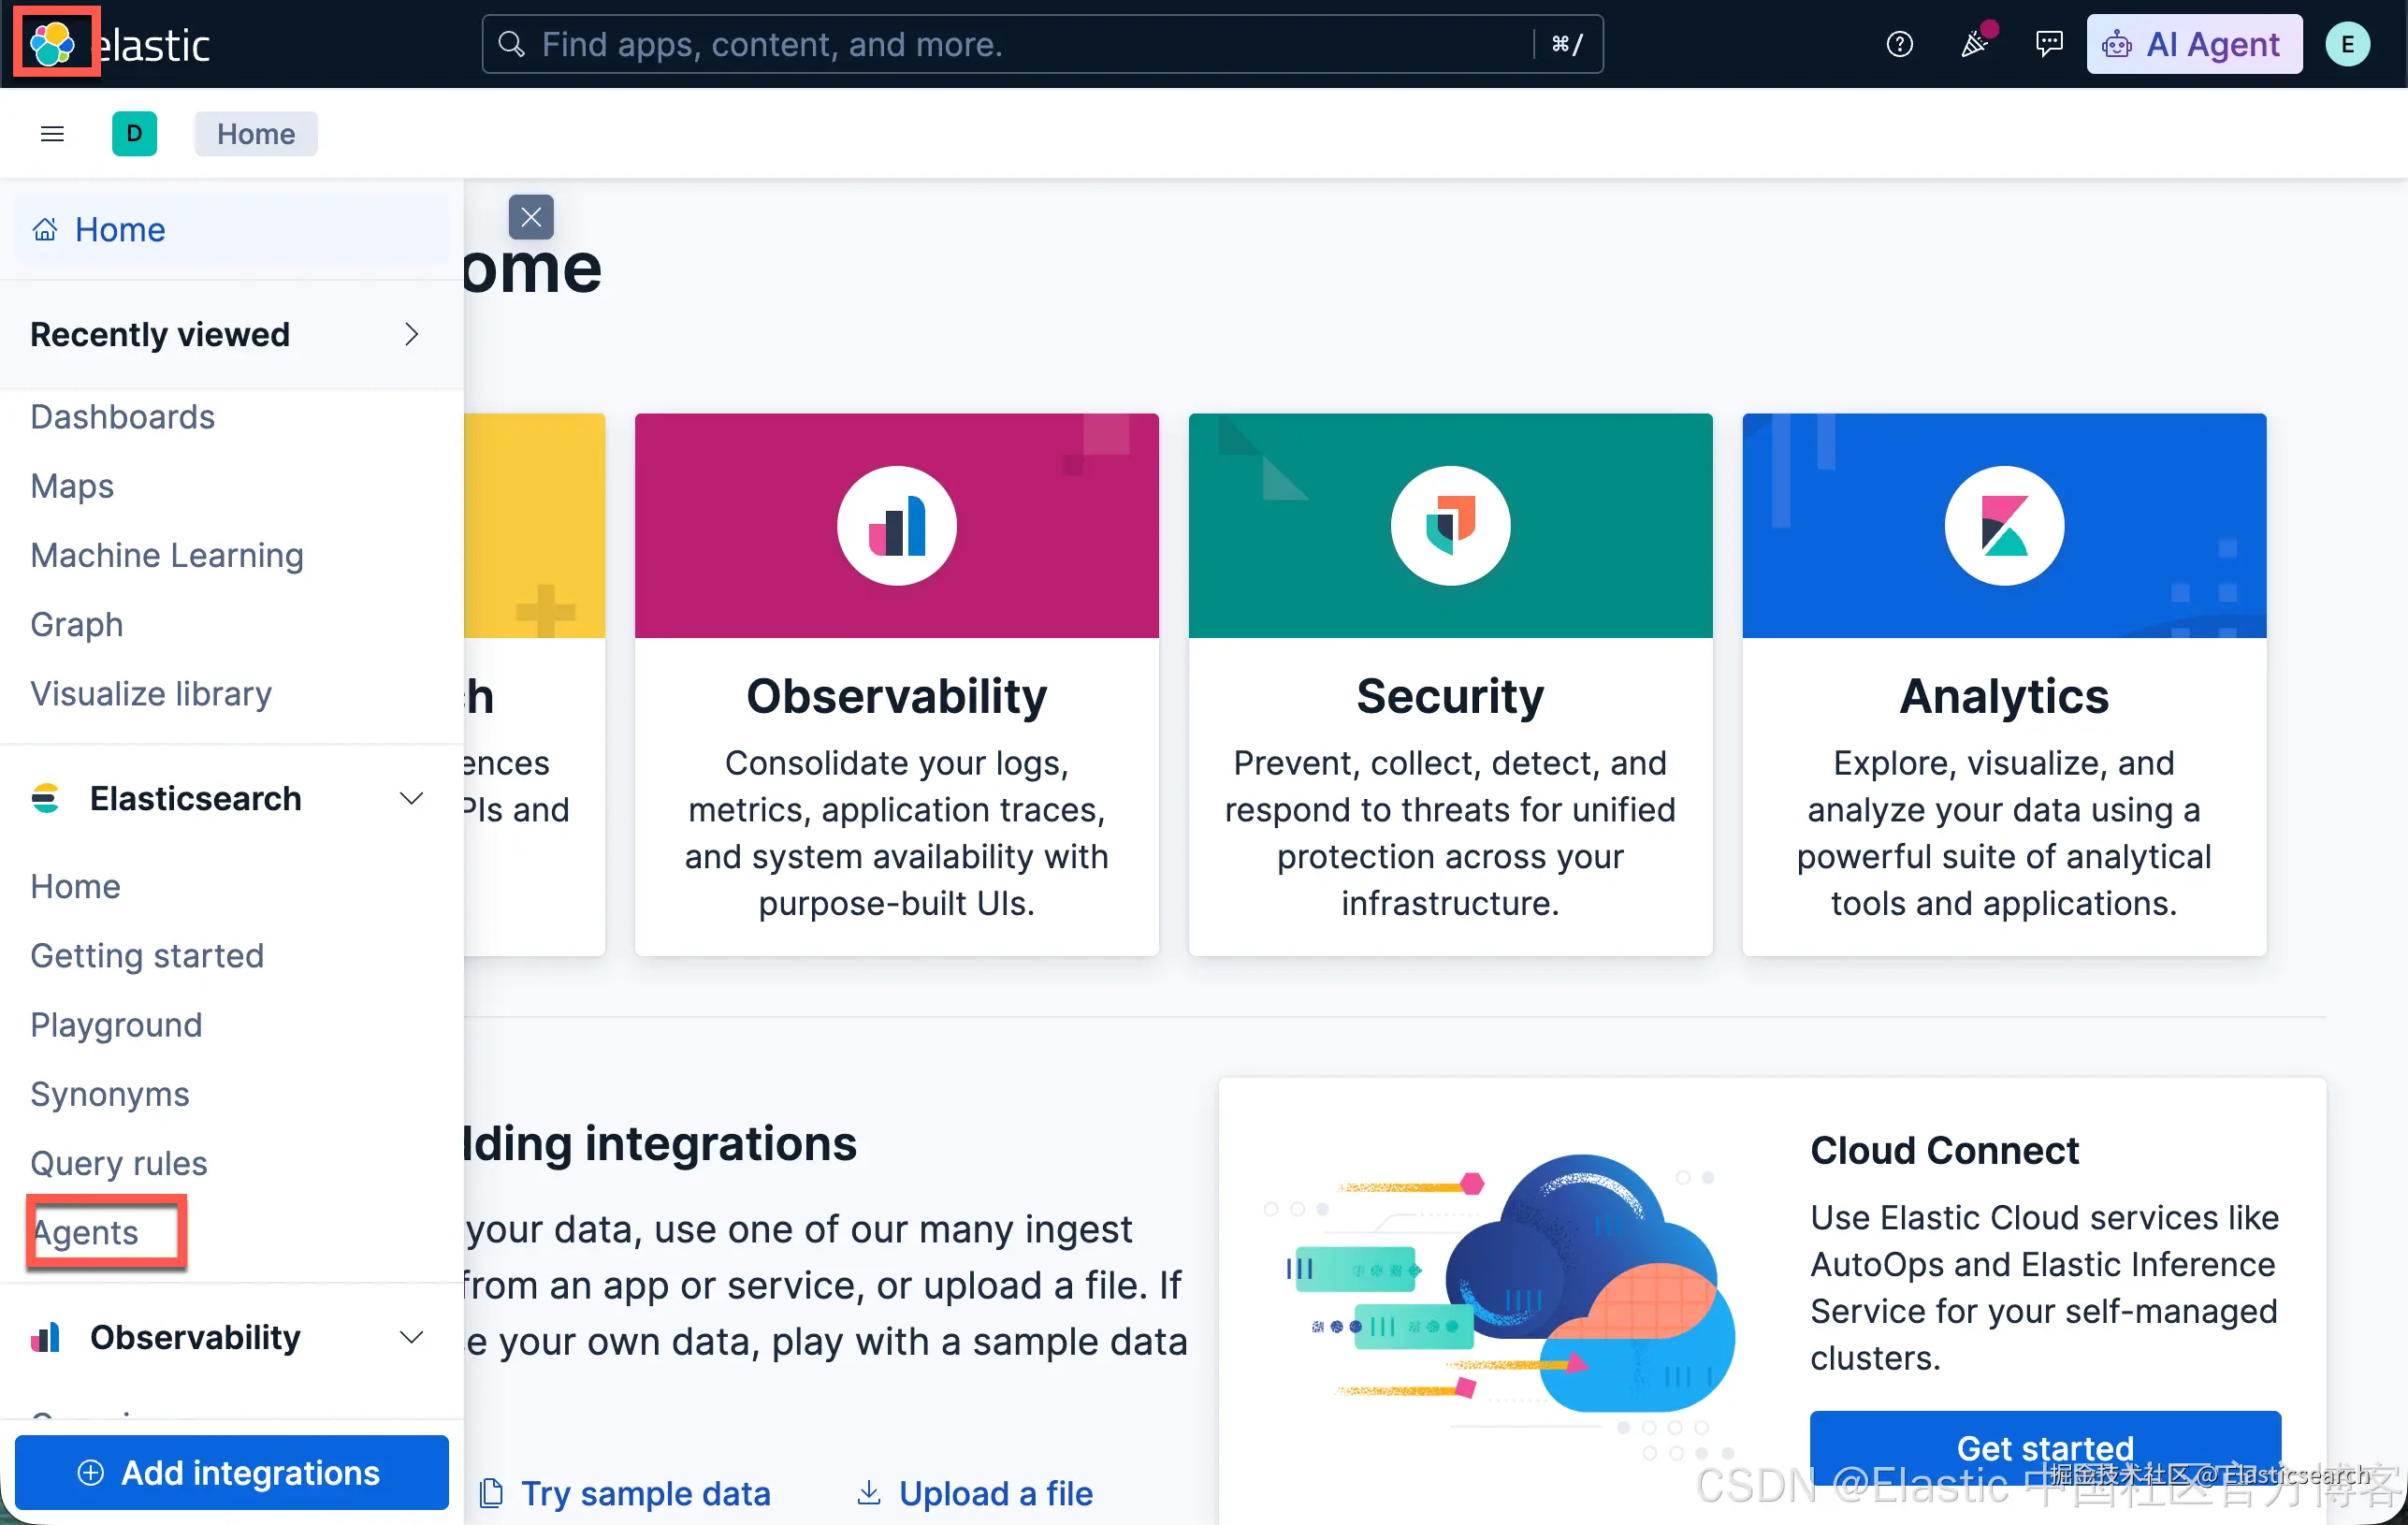Open Agents in Elasticsearch
This screenshot has width=2408, height=1525.
point(85,1232)
